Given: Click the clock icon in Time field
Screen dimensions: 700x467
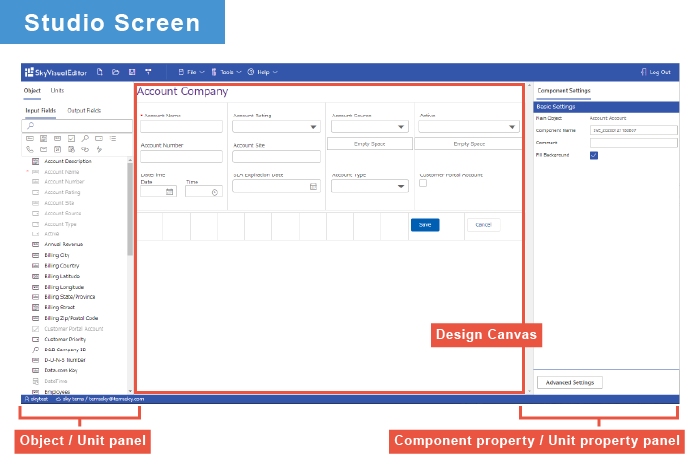Looking at the screenshot, I should click(216, 192).
